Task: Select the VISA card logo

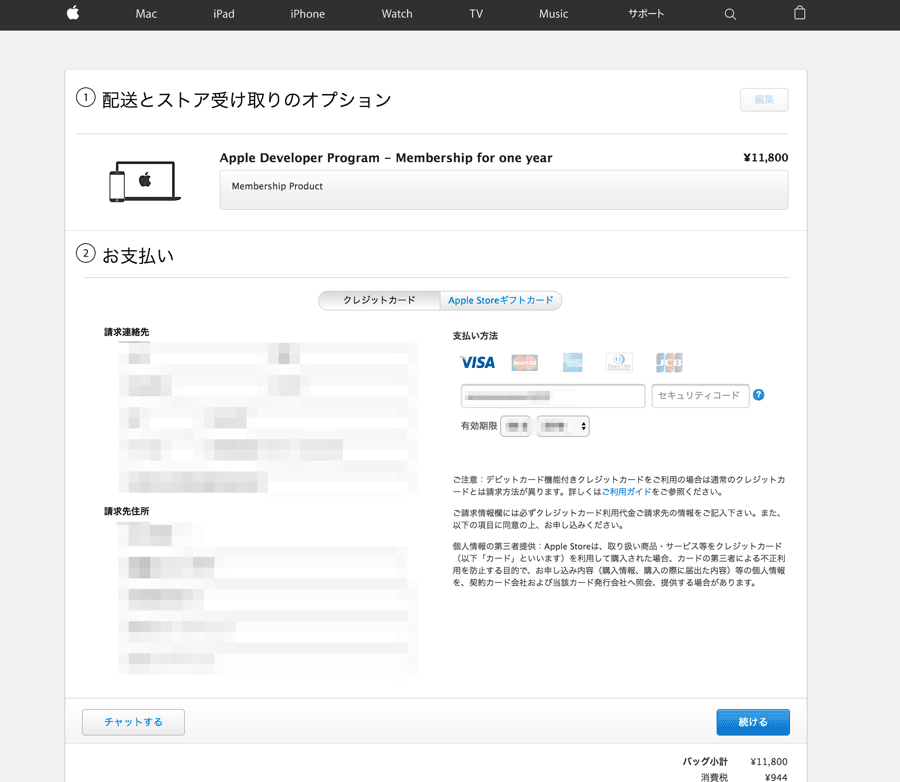Action: click(x=478, y=362)
